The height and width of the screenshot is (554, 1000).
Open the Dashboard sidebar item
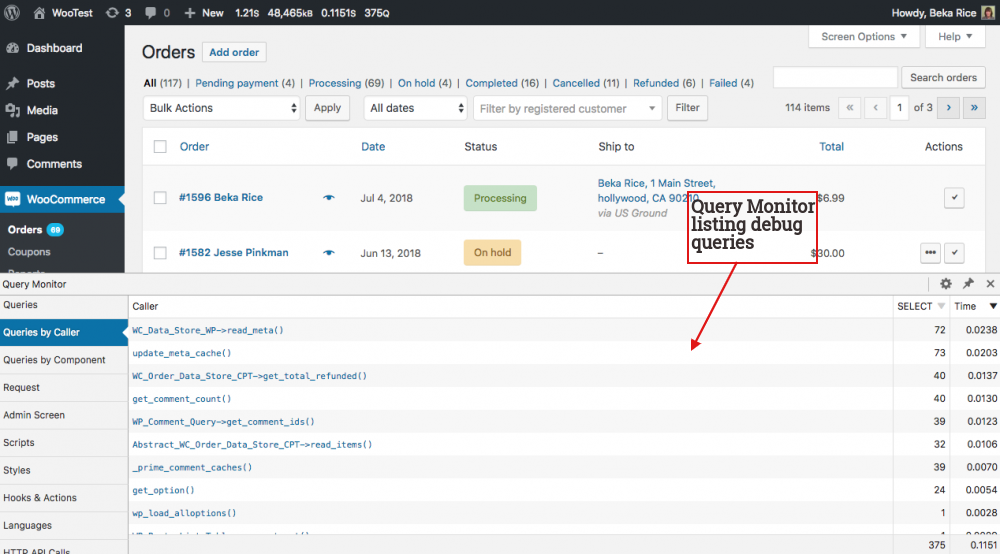click(54, 48)
